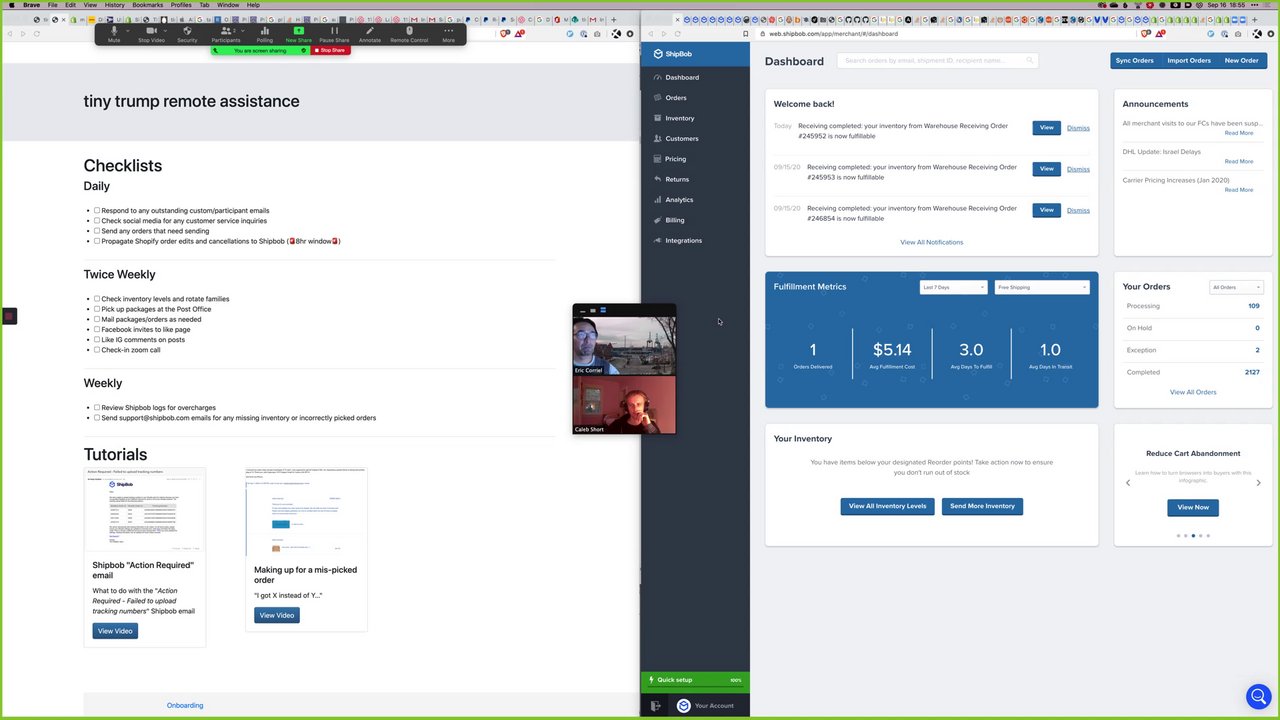Click the ShipBob order search field
Image resolution: width=1280 pixels, height=720 pixels.
click(938, 60)
